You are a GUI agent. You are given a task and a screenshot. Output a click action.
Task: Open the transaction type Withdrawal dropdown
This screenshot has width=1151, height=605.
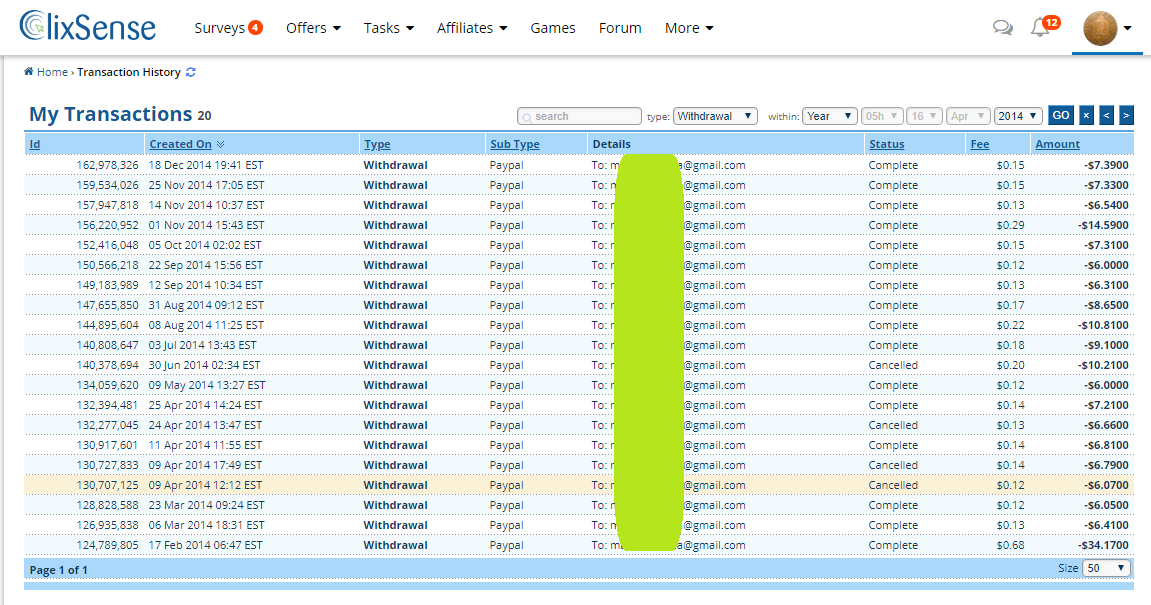pos(715,116)
